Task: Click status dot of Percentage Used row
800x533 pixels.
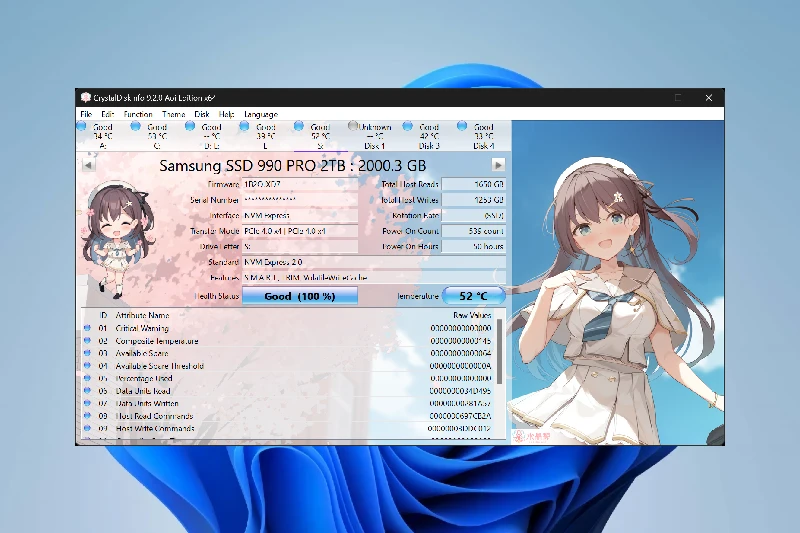Action: (x=87, y=378)
